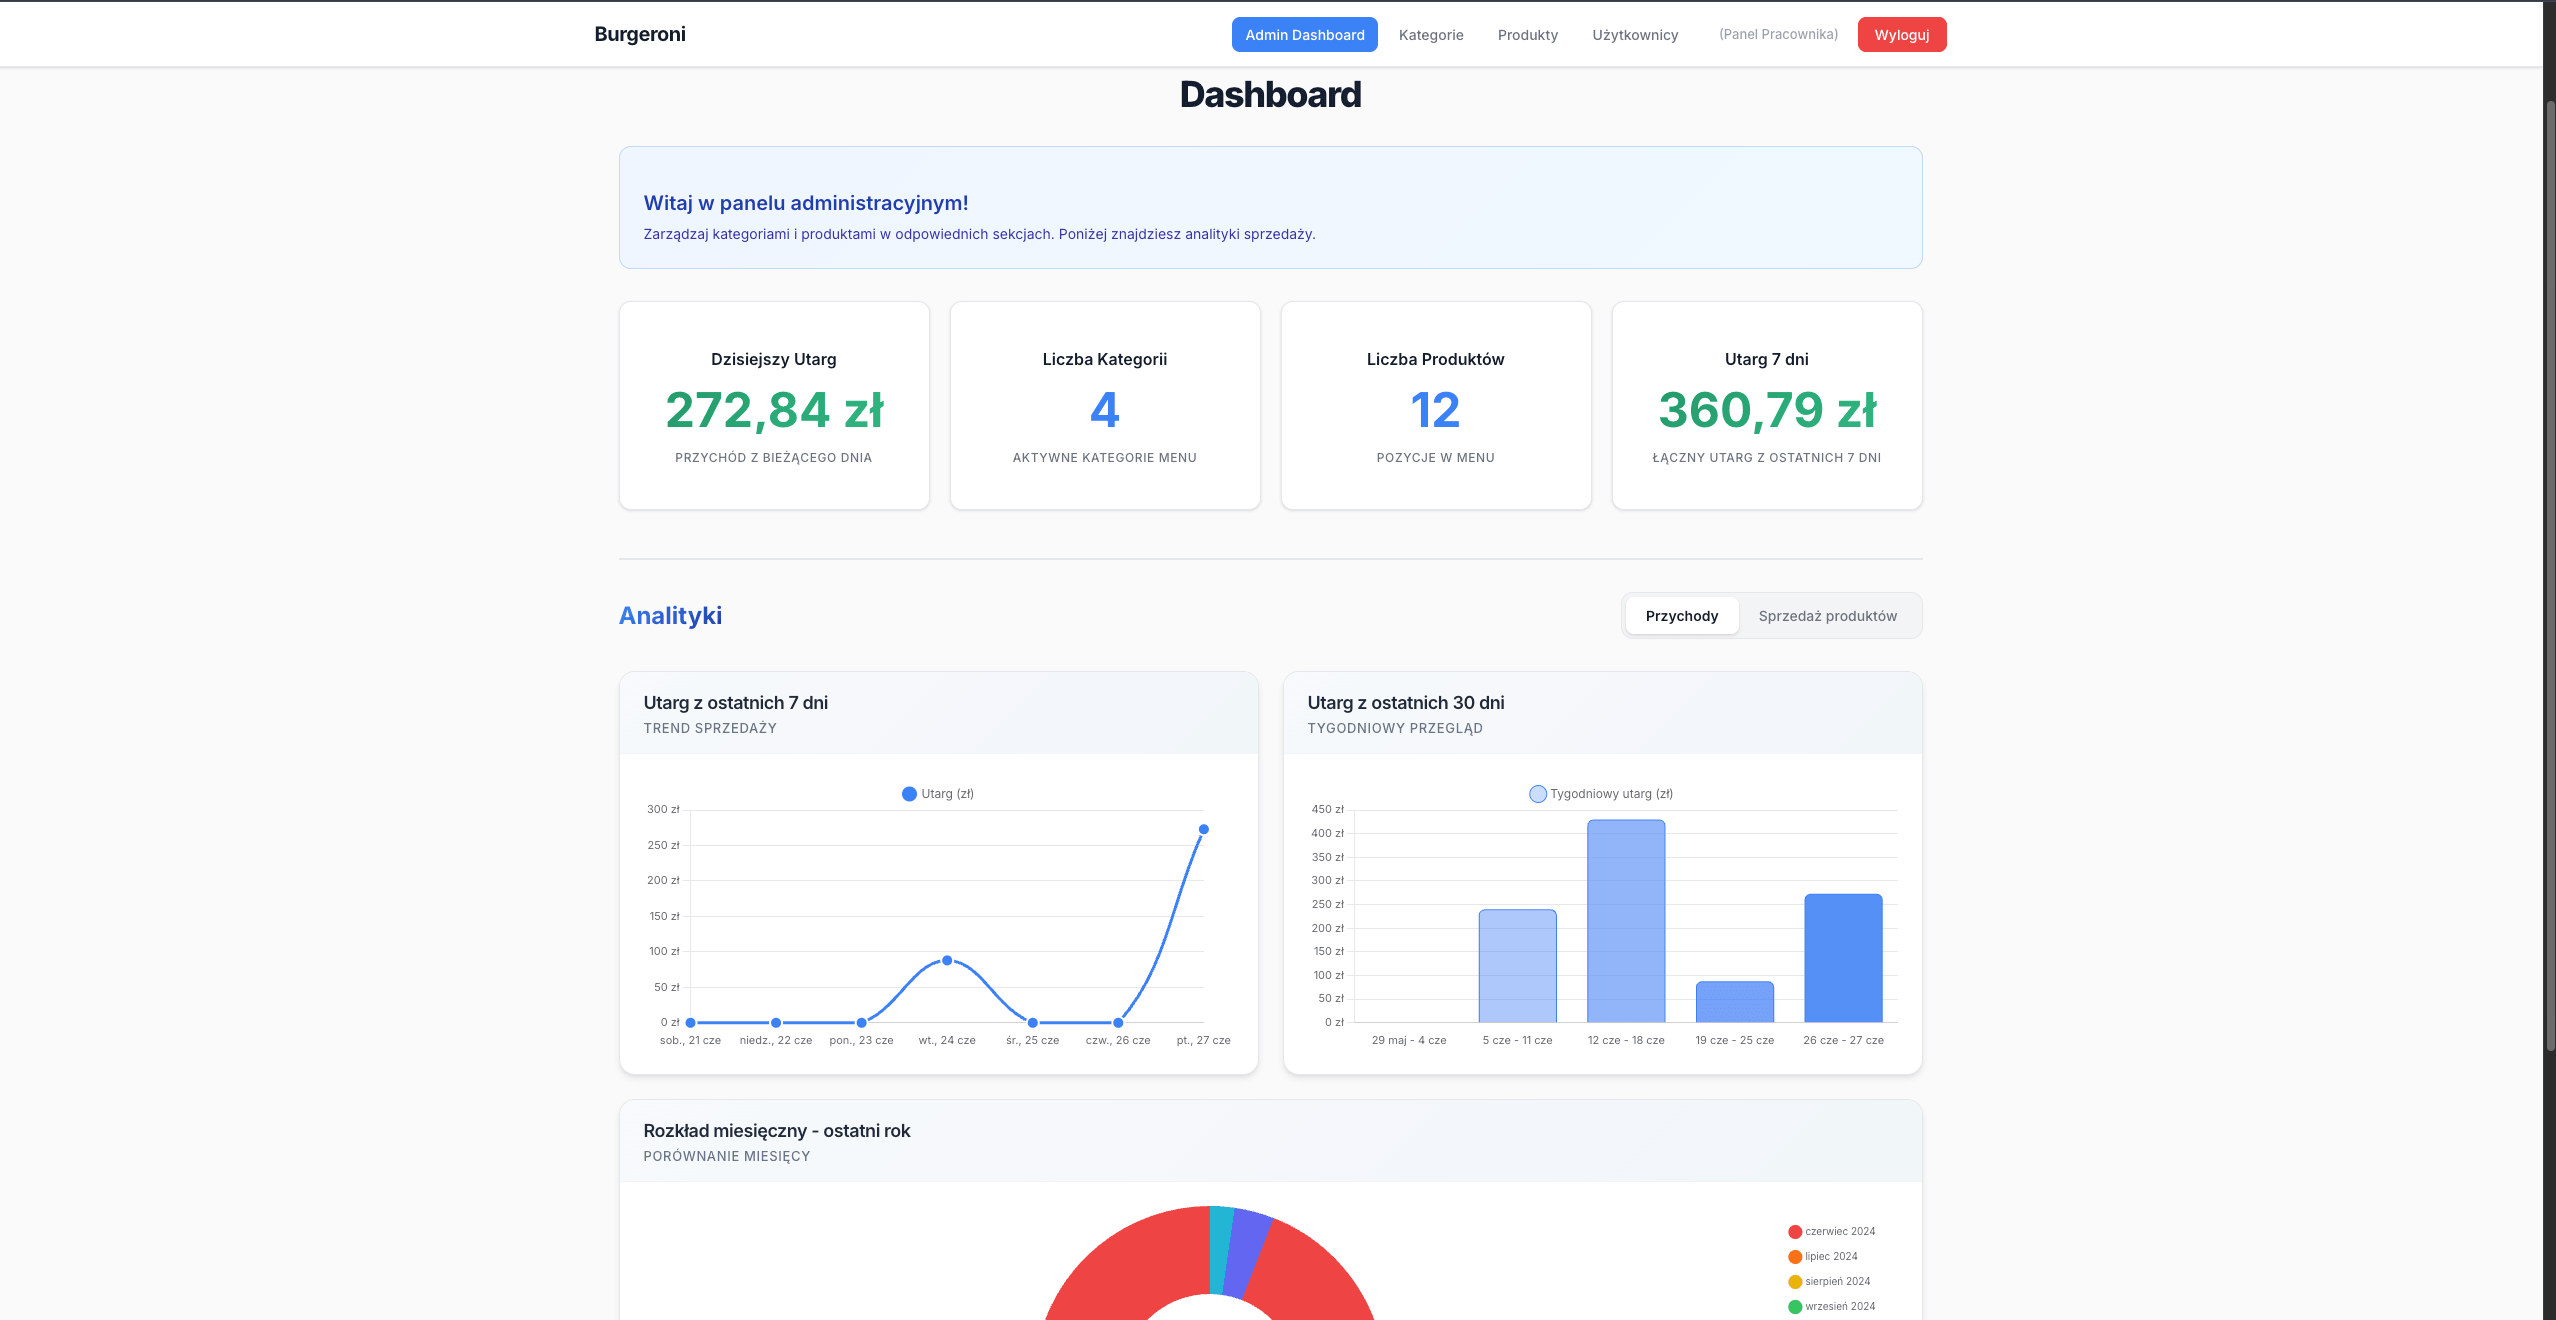The image size is (2556, 1320).
Task: Click the sob., 21 cze data point
Action: point(691,1022)
